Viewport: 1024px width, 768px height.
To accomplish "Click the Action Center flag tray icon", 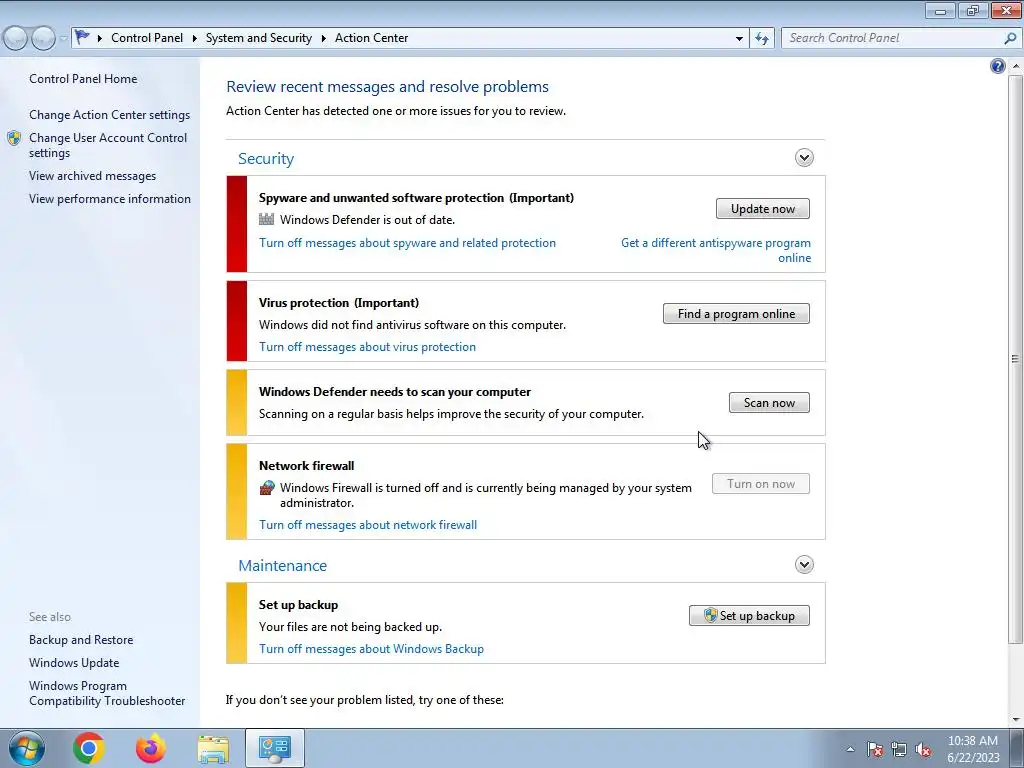I will pyautogui.click(x=875, y=750).
